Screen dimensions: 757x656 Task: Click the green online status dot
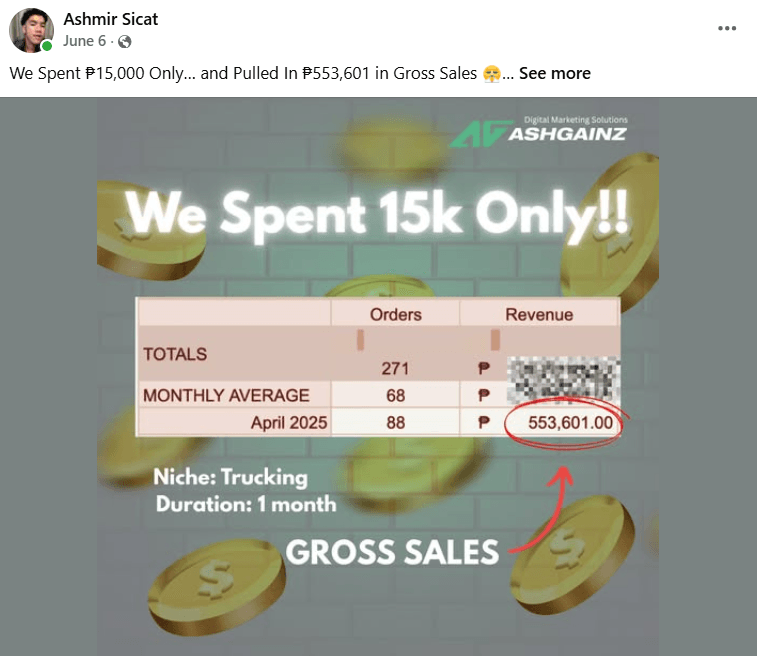47,46
